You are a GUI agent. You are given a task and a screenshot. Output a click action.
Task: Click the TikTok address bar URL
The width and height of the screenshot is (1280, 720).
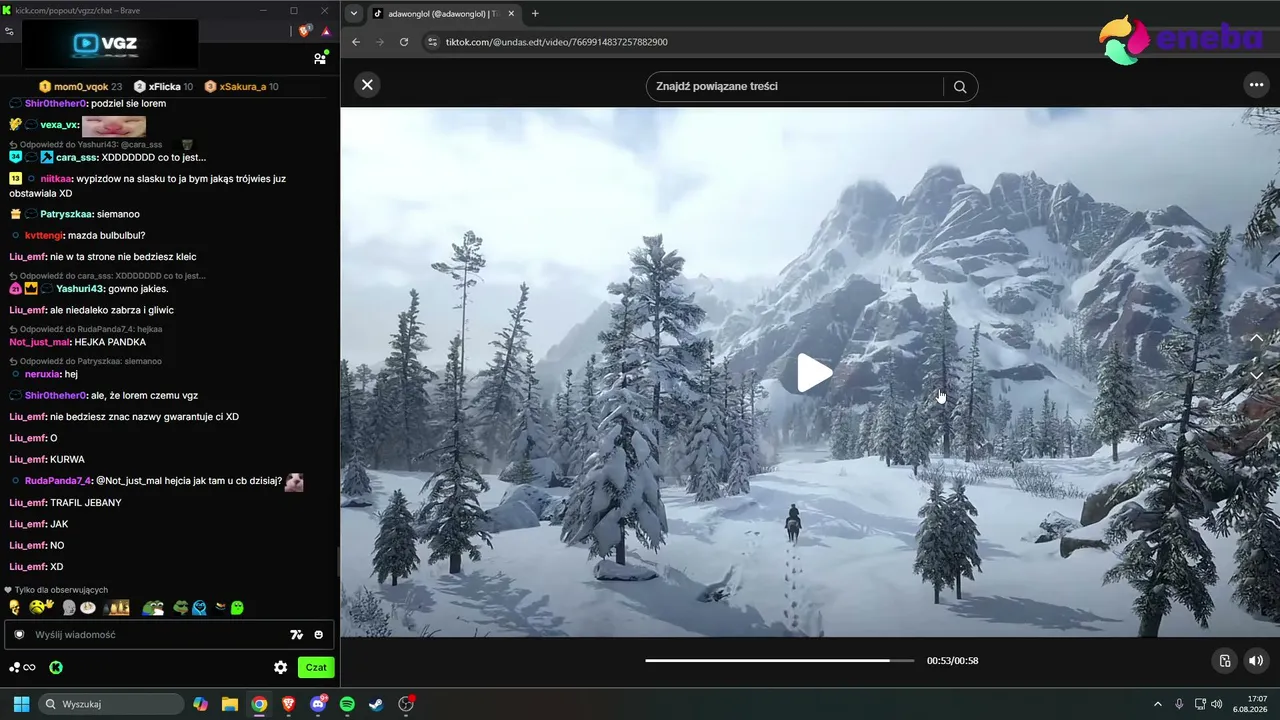coord(557,42)
